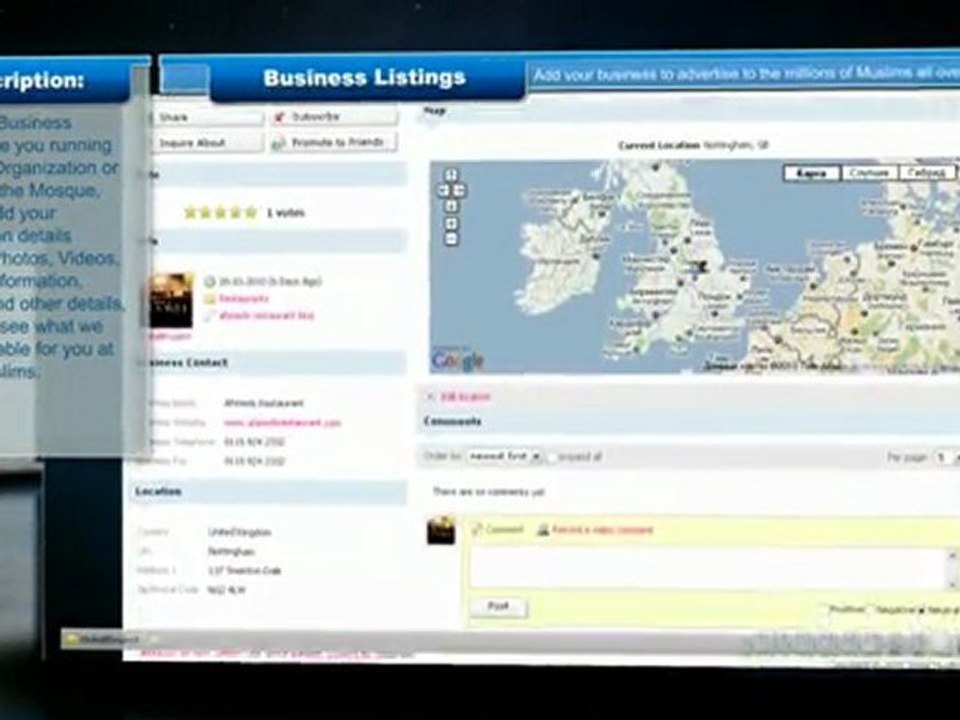Click the Edit location link
Viewport: 960px width, 720px height.
[465, 397]
